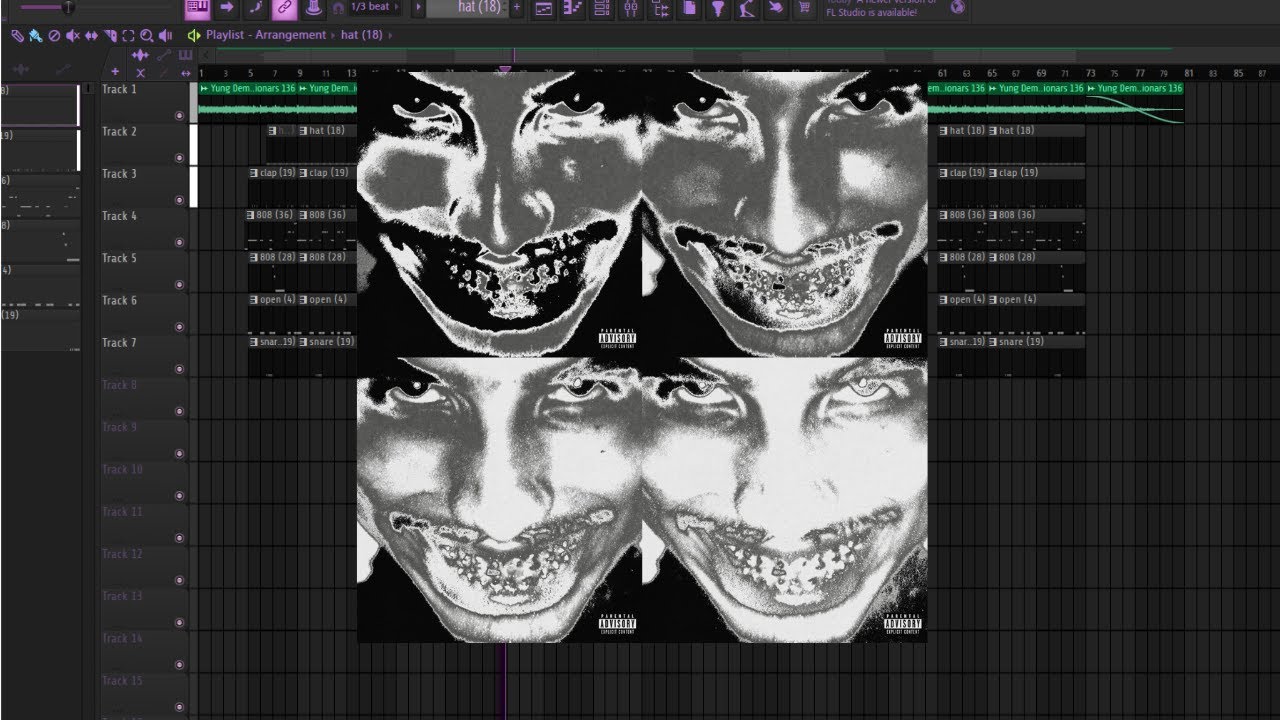Open the Piano roll icon
Viewport: 1280px width, 720px height.
[x=573, y=8]
